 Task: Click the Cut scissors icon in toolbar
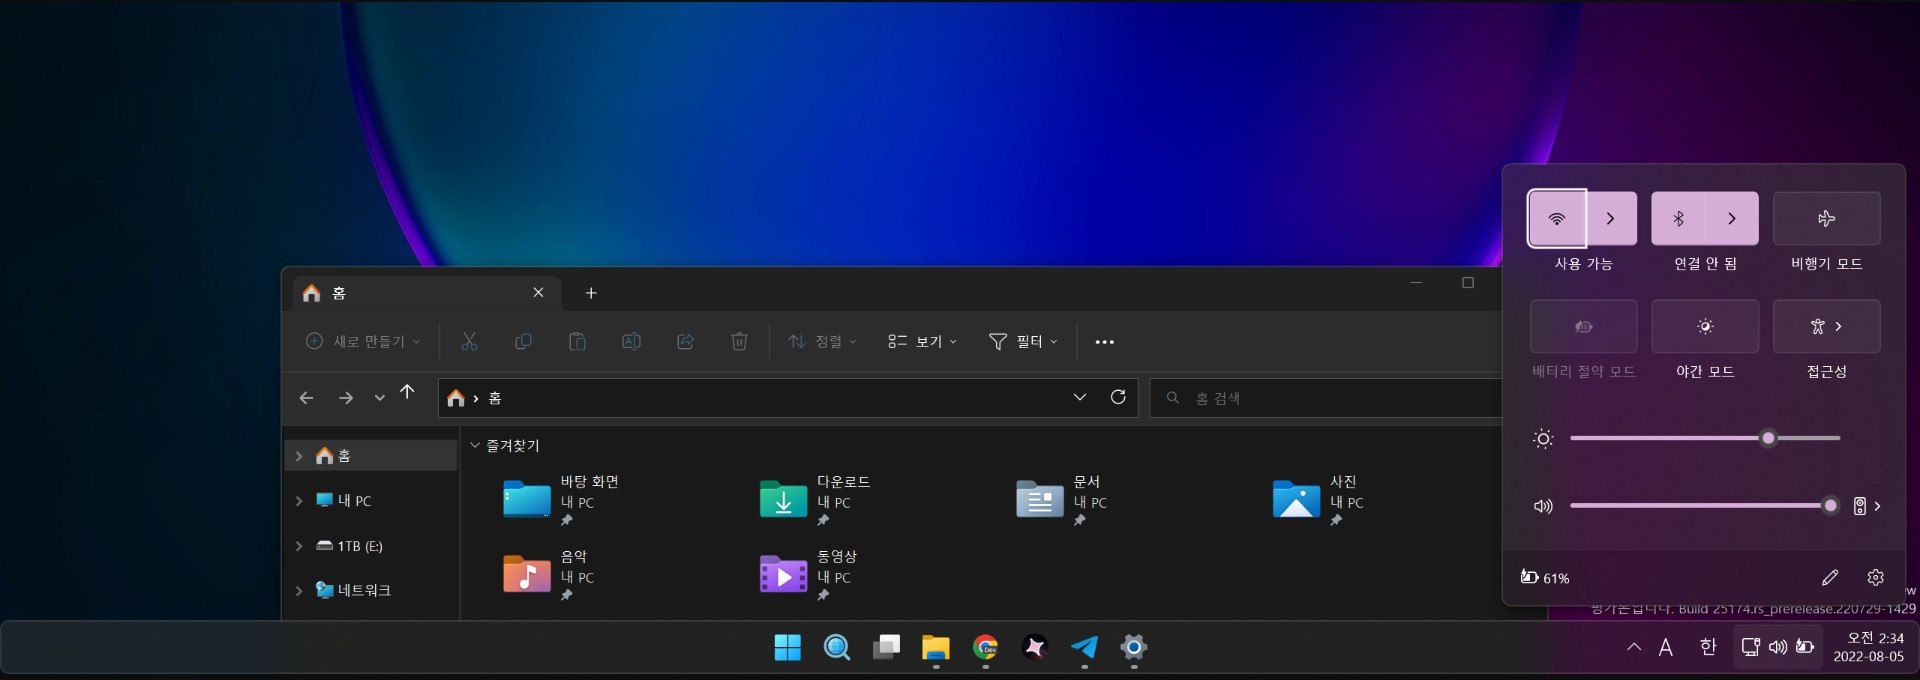469,342
